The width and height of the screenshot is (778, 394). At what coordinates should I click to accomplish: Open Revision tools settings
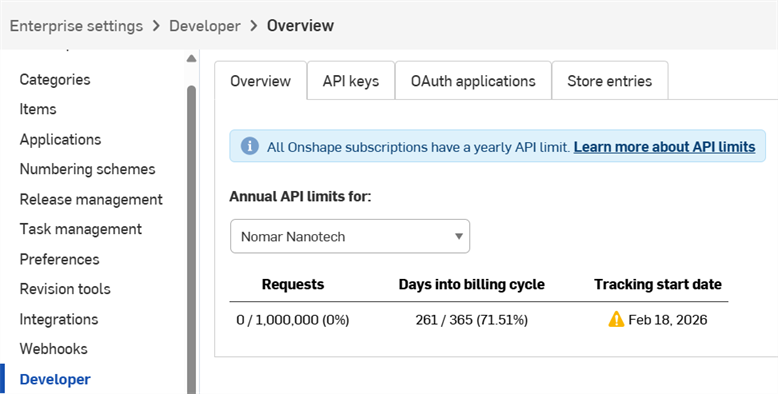65,289
